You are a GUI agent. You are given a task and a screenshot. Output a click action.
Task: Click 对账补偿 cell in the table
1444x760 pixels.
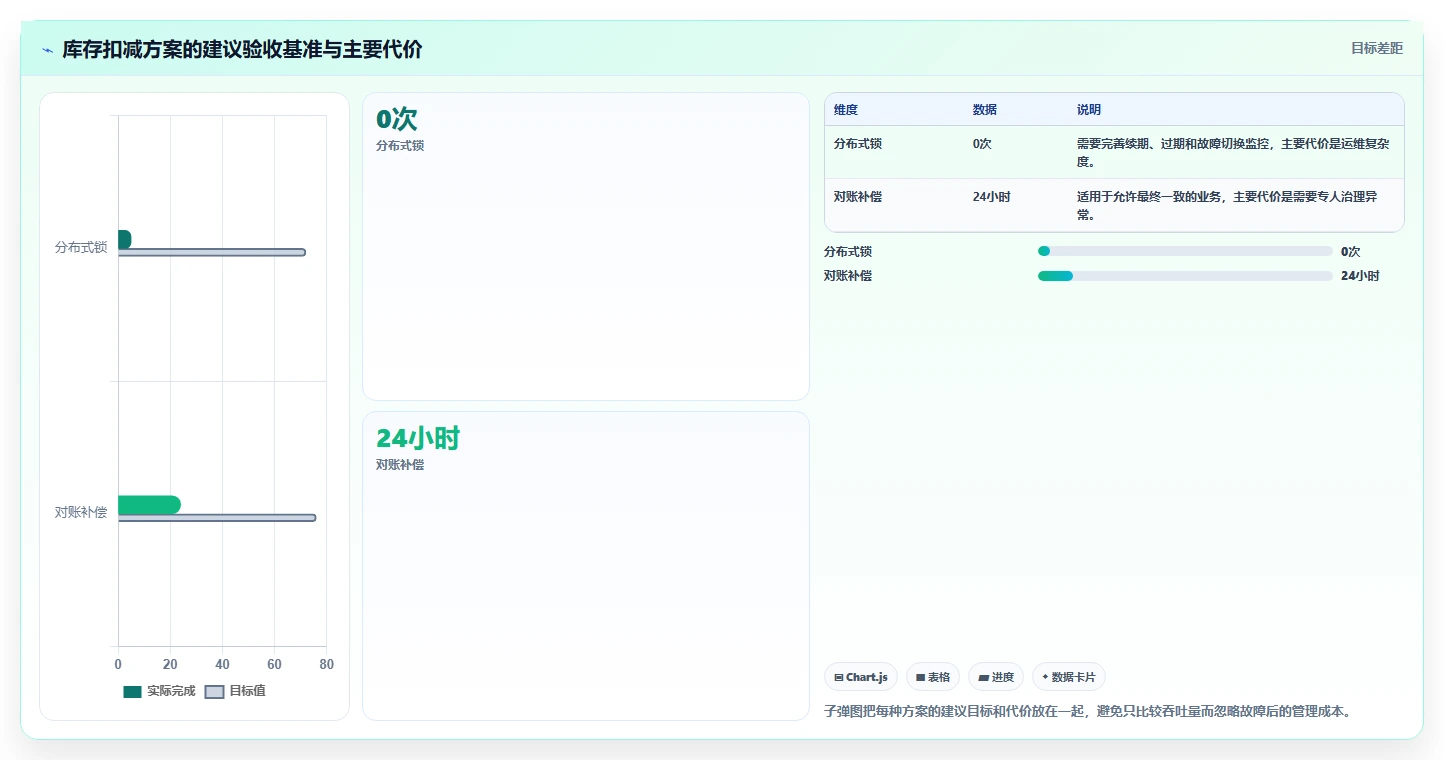[858, 197]
